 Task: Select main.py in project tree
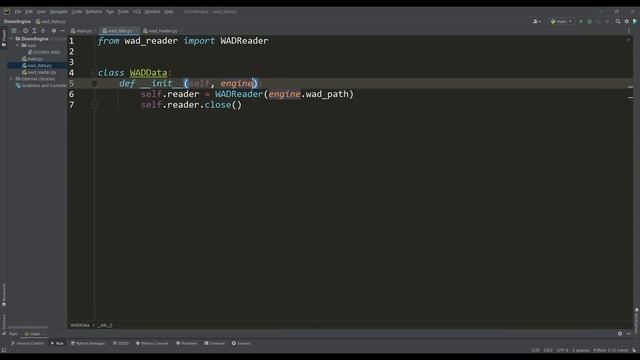coord(32,59)
